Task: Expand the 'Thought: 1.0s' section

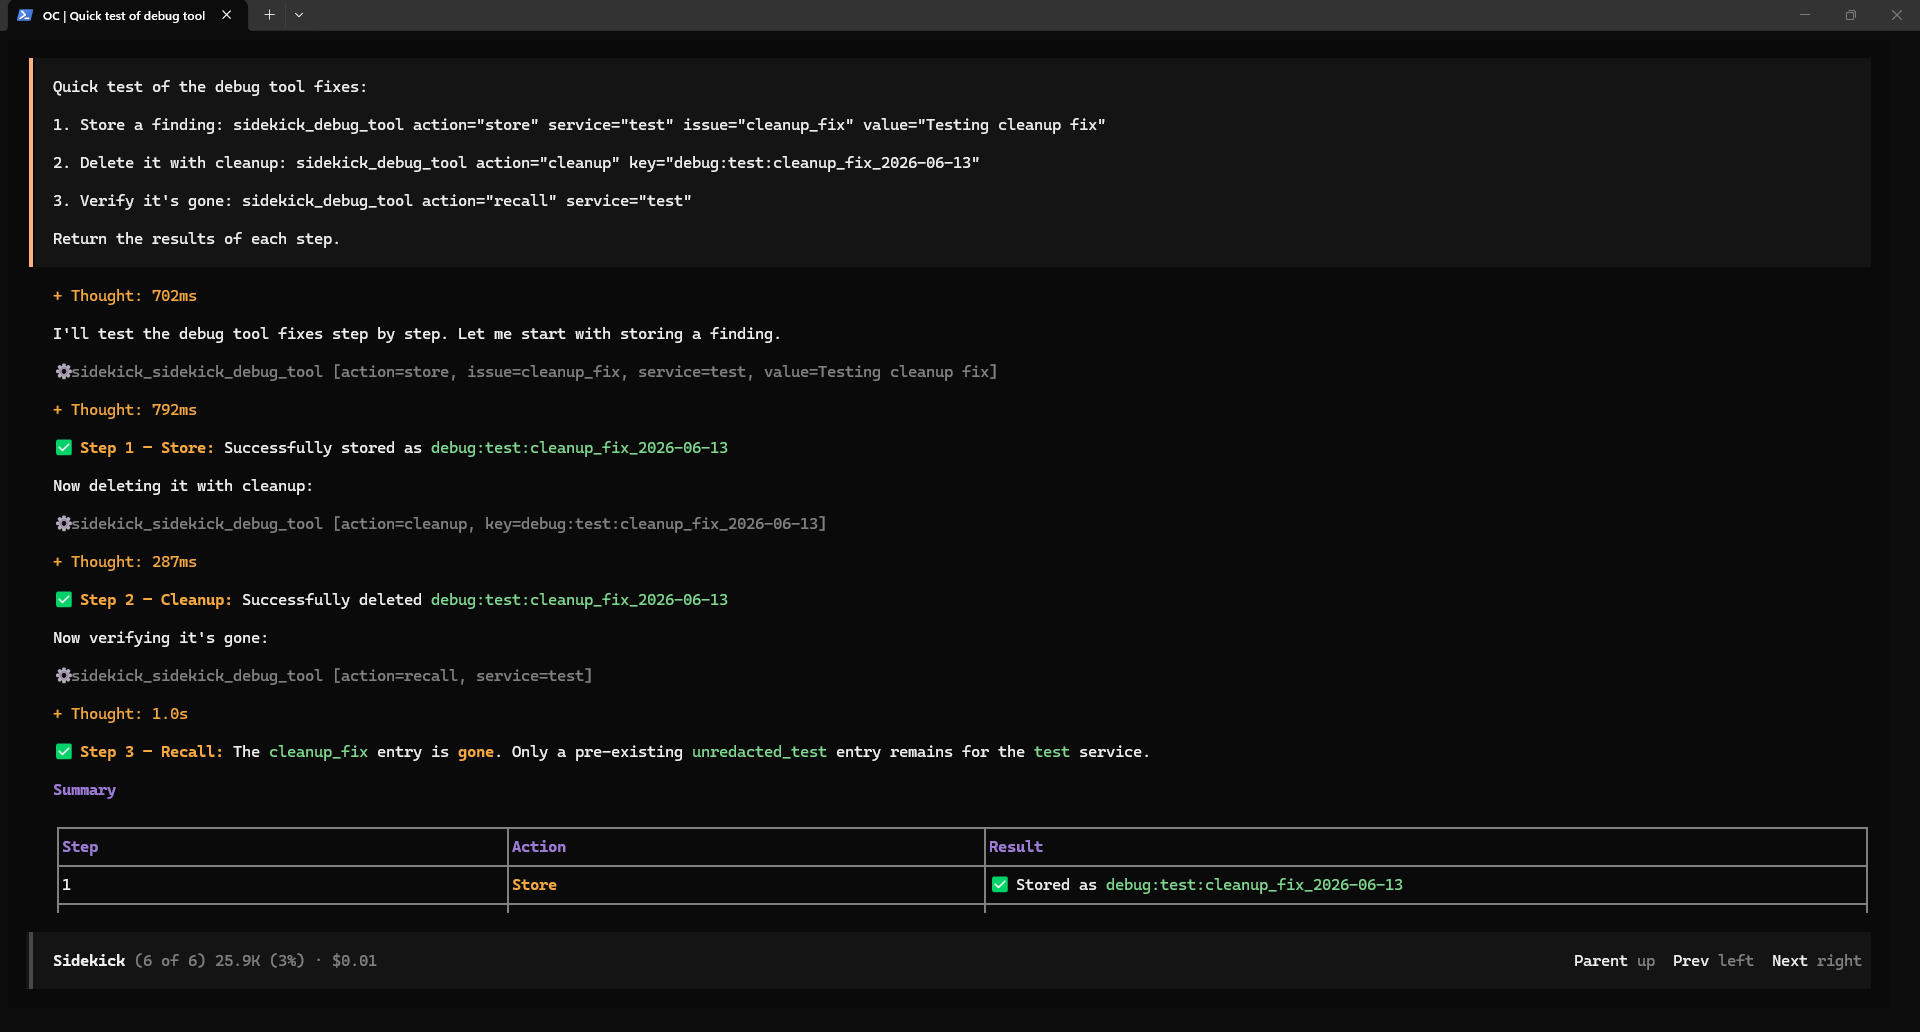Action: (x=120, y=714)
